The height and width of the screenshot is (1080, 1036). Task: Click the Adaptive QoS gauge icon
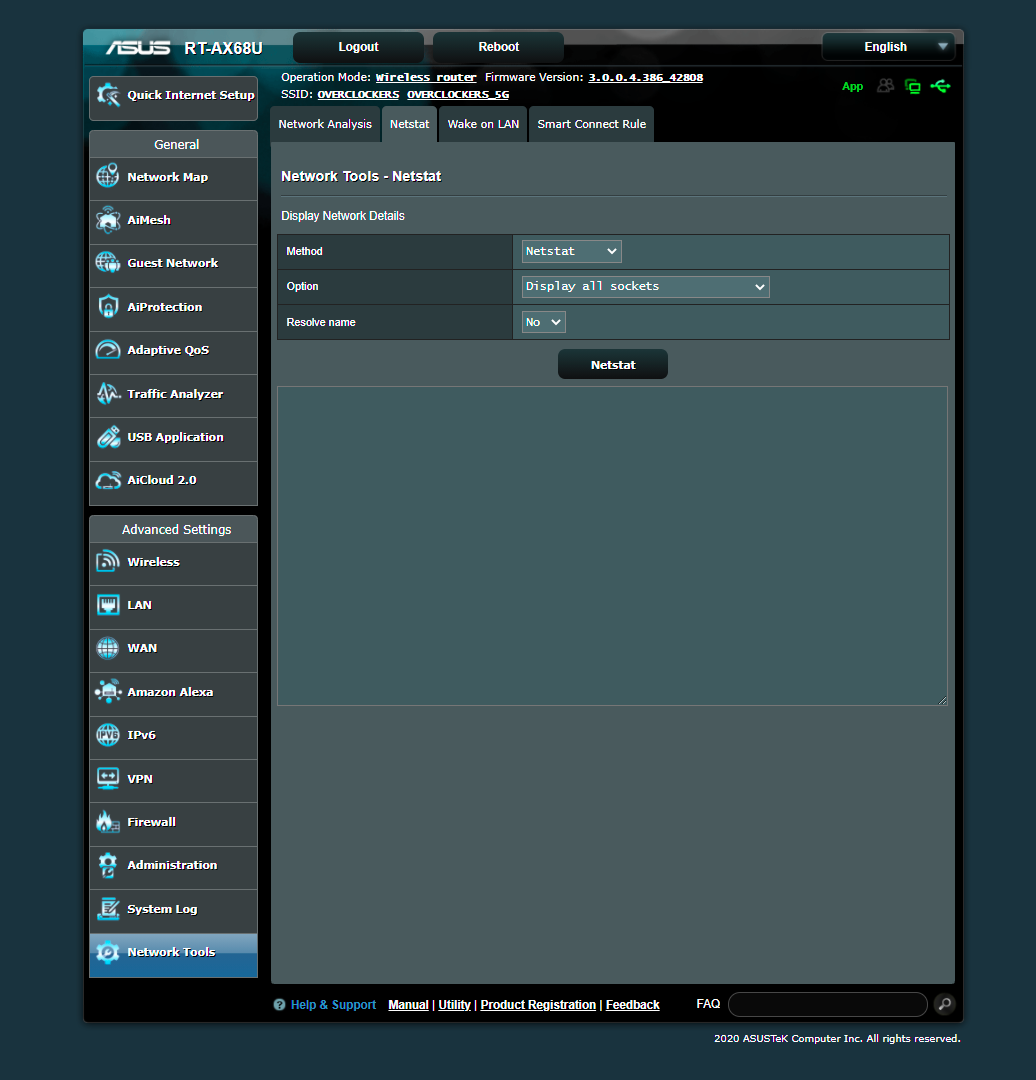coord(108,350)
